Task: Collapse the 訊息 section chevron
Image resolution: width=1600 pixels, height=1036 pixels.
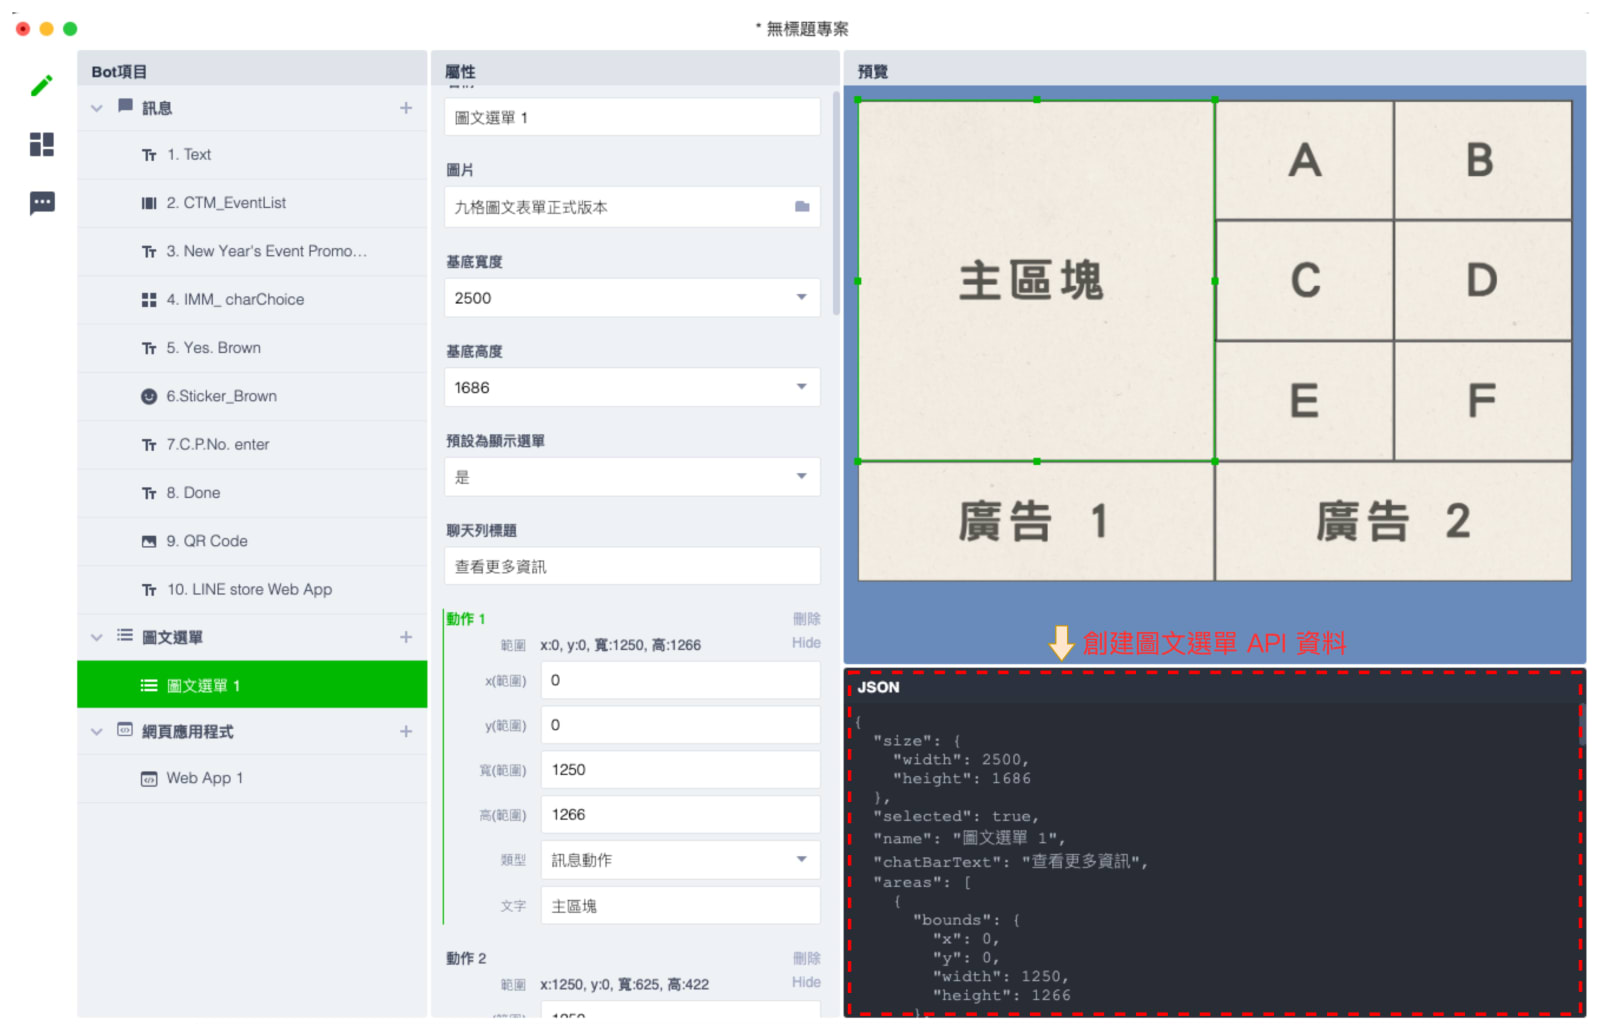Action: click(x=97, y=108)
